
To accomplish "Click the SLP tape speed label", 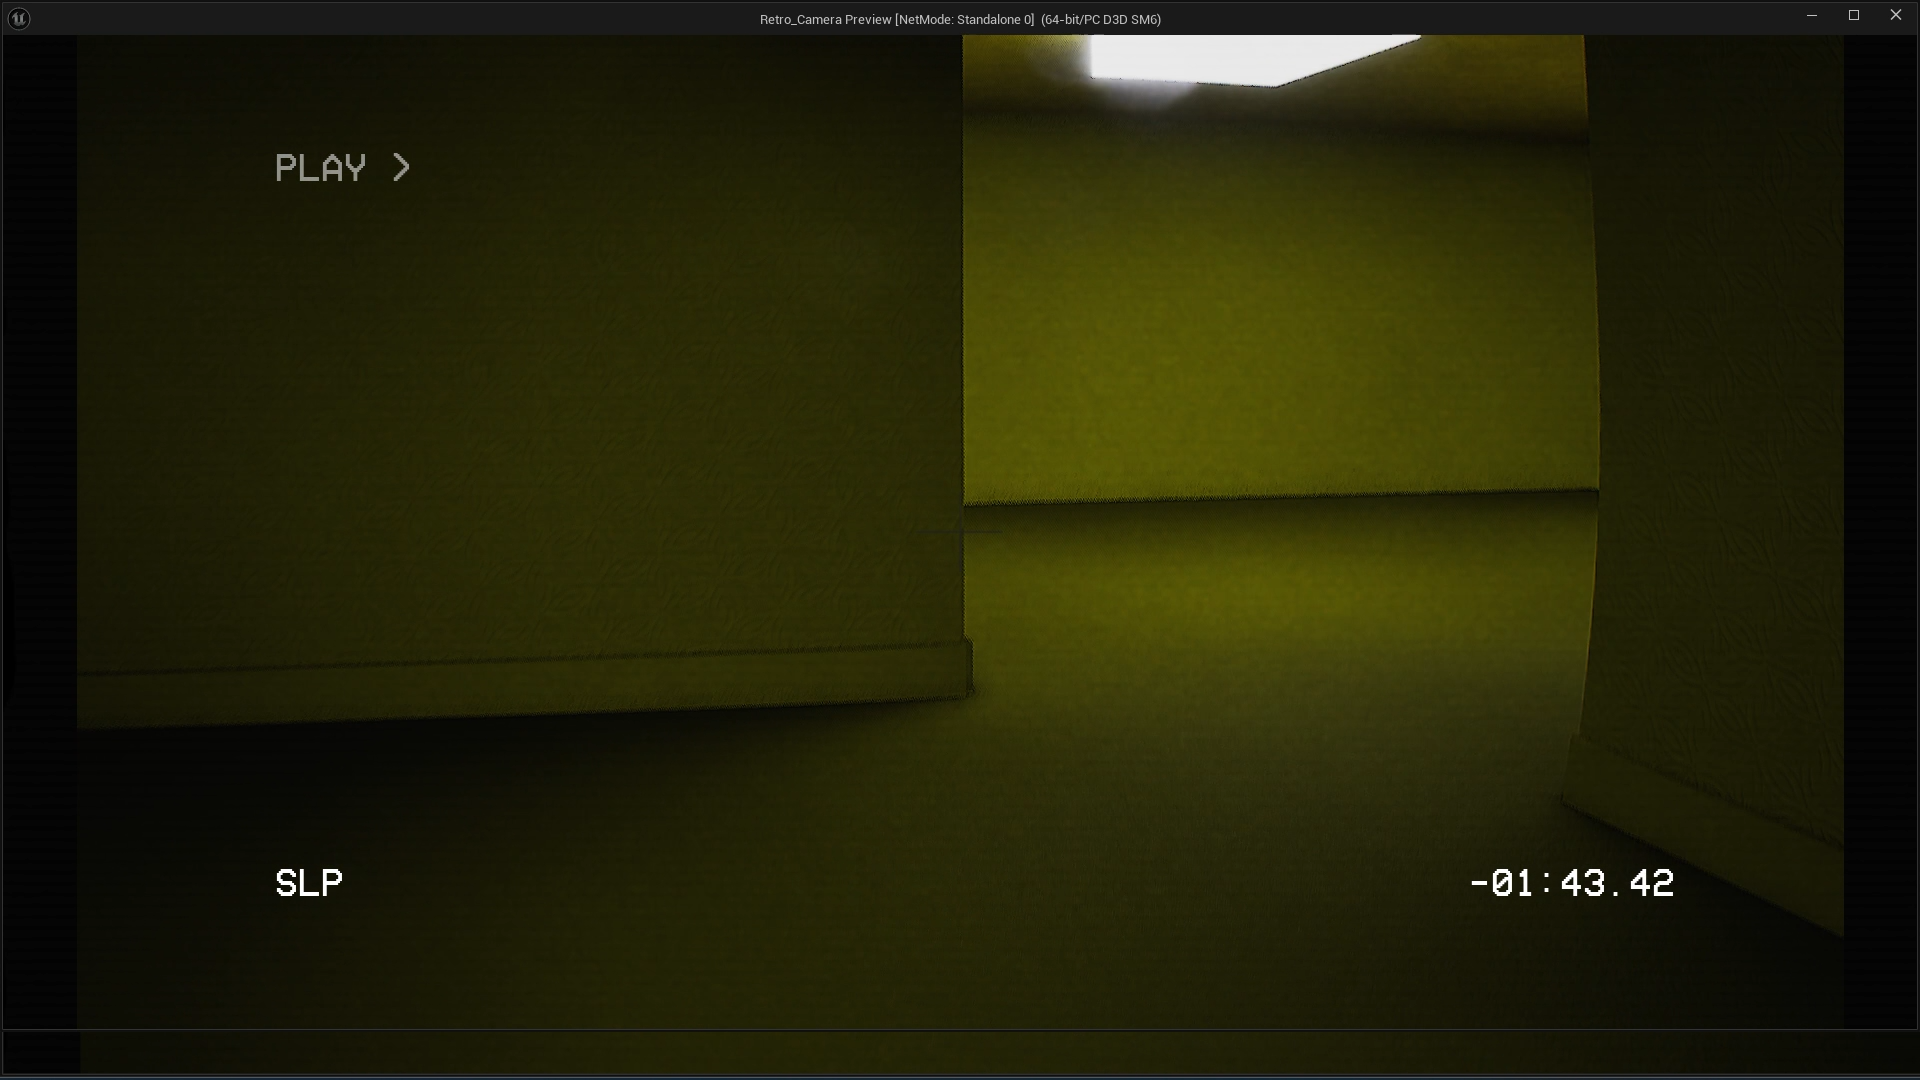I will tap(309, 883).
